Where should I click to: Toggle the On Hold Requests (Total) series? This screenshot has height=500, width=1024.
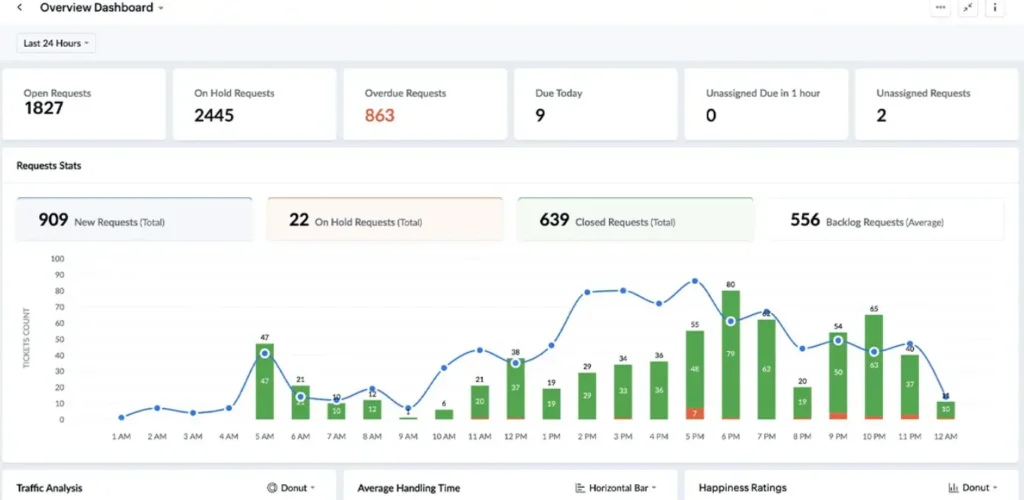385,220
